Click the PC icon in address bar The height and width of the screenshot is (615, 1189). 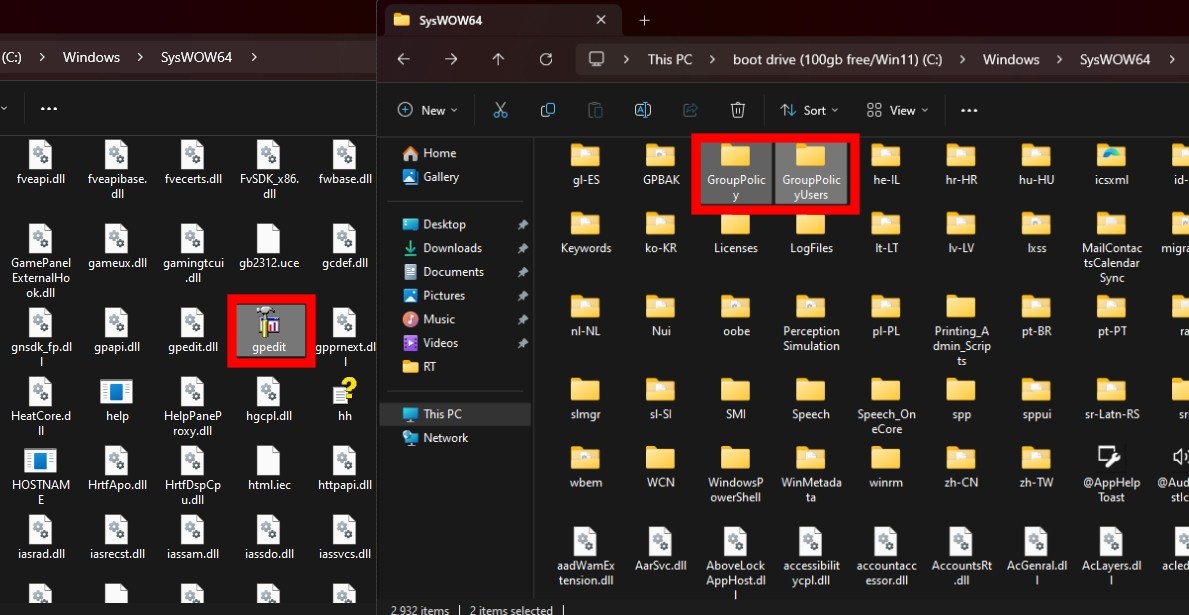tap(597, 59)
